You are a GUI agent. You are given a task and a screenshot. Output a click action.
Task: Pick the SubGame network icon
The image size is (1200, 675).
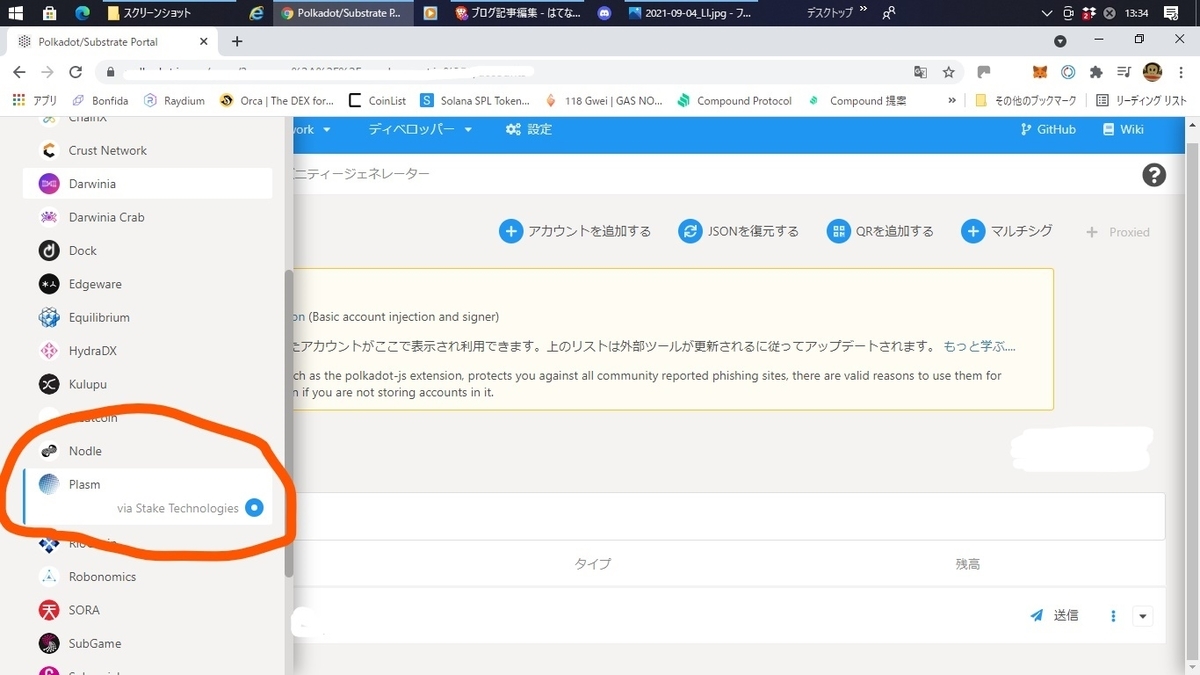[49, 643]
